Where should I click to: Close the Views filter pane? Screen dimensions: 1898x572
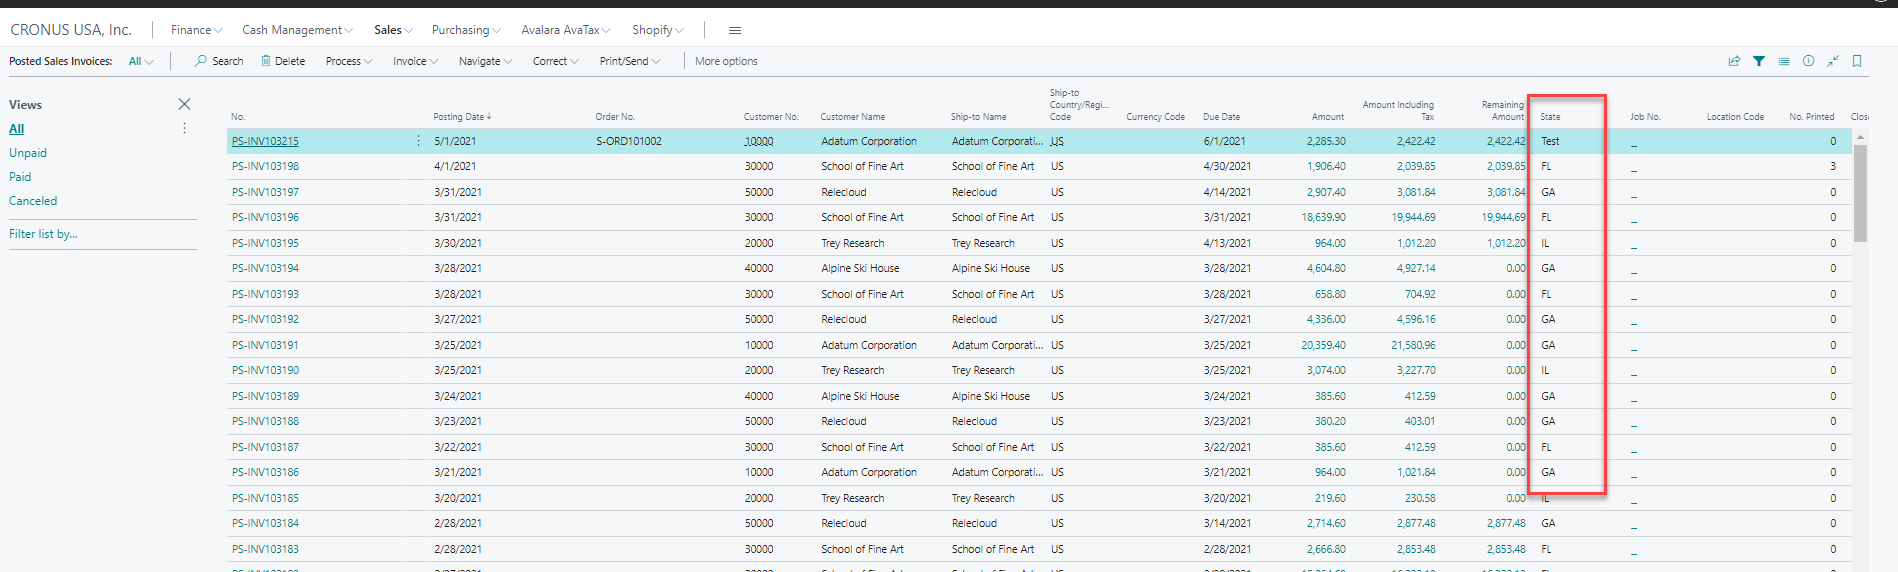tap(184, 104)
